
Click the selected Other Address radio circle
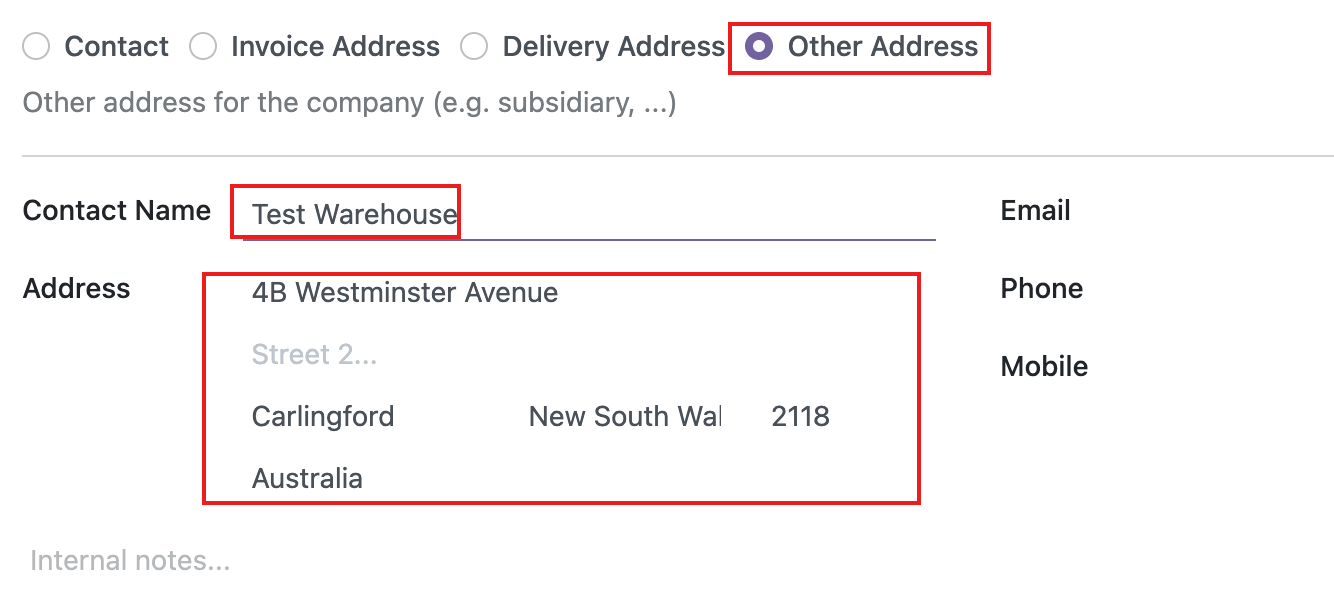pyautogui.click(x=760, y=47)
